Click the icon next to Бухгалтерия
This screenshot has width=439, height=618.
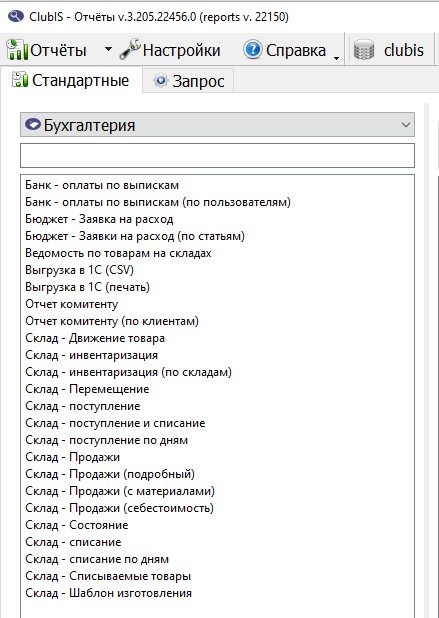33,125
